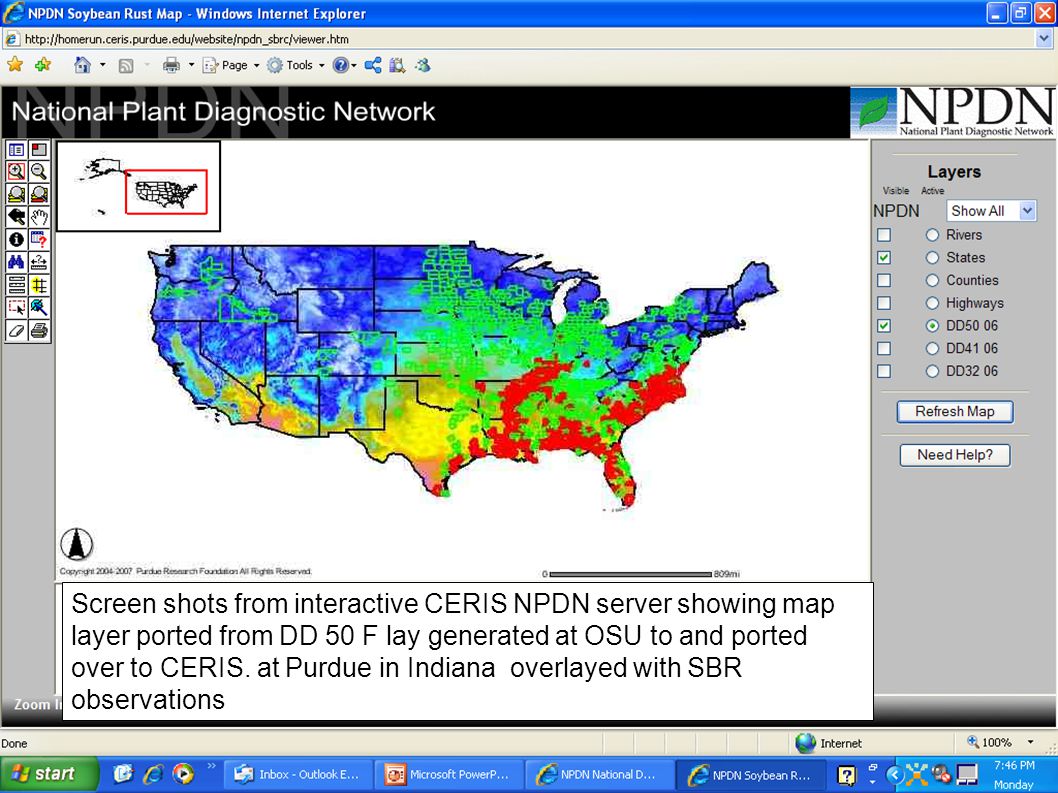Toggle the overview map tool icon
Image resolution: width=1058 pixels, height=793 pixels.
click(x=40, y=150)
